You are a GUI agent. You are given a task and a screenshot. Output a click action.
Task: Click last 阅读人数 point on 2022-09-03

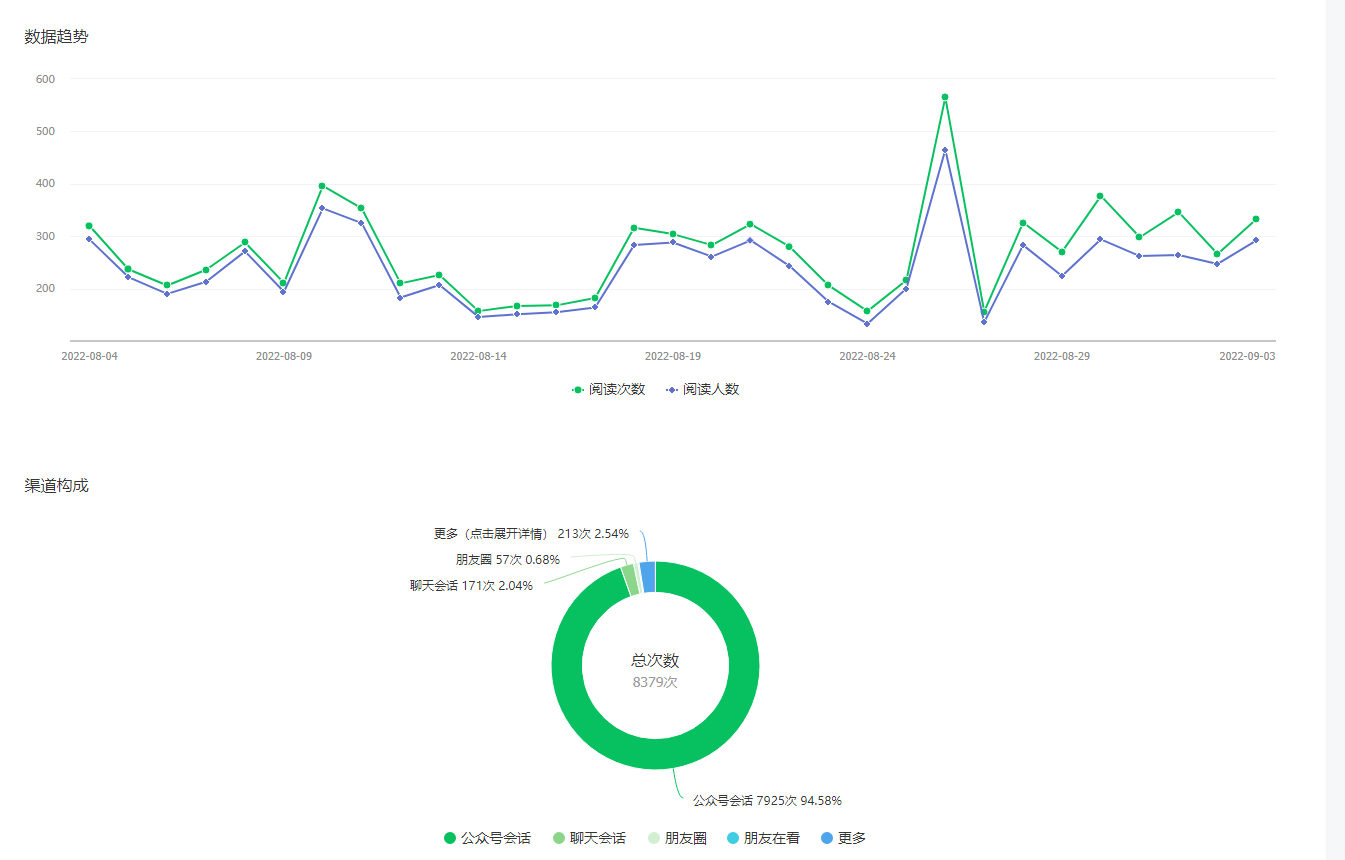(x=1256, y=240)
